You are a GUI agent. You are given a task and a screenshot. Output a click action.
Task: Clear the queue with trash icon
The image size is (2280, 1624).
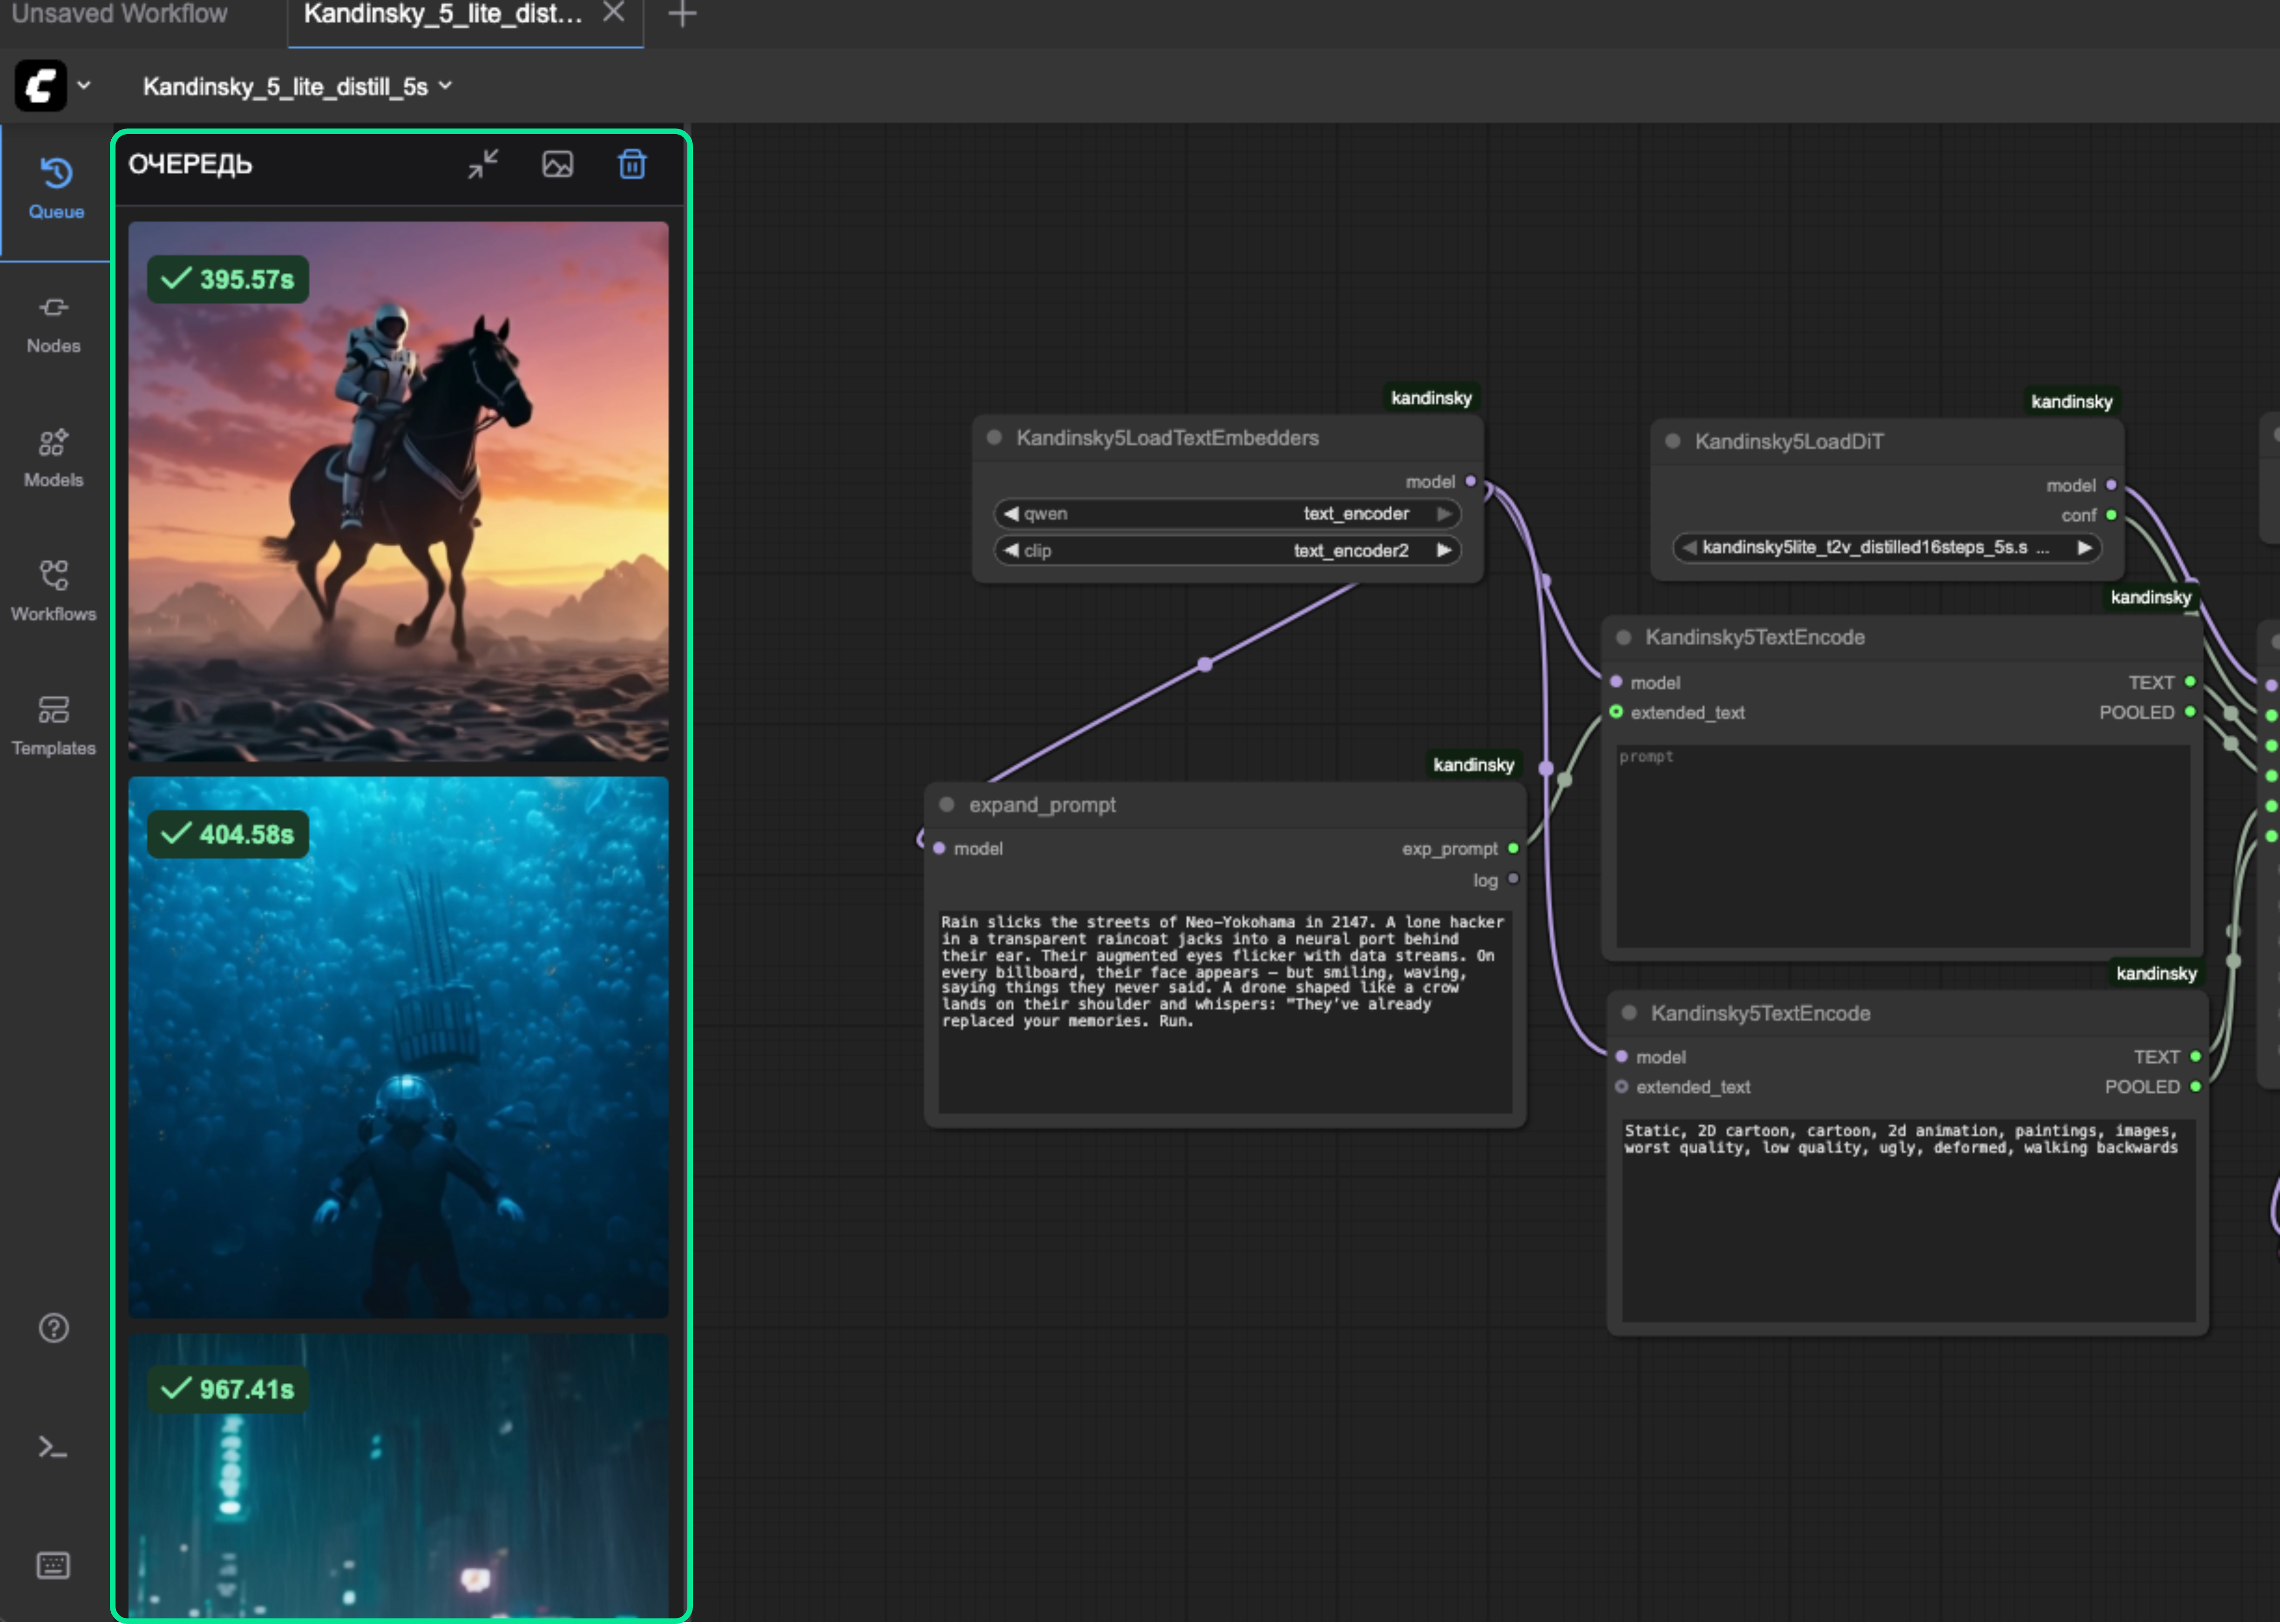coord(632,164)
